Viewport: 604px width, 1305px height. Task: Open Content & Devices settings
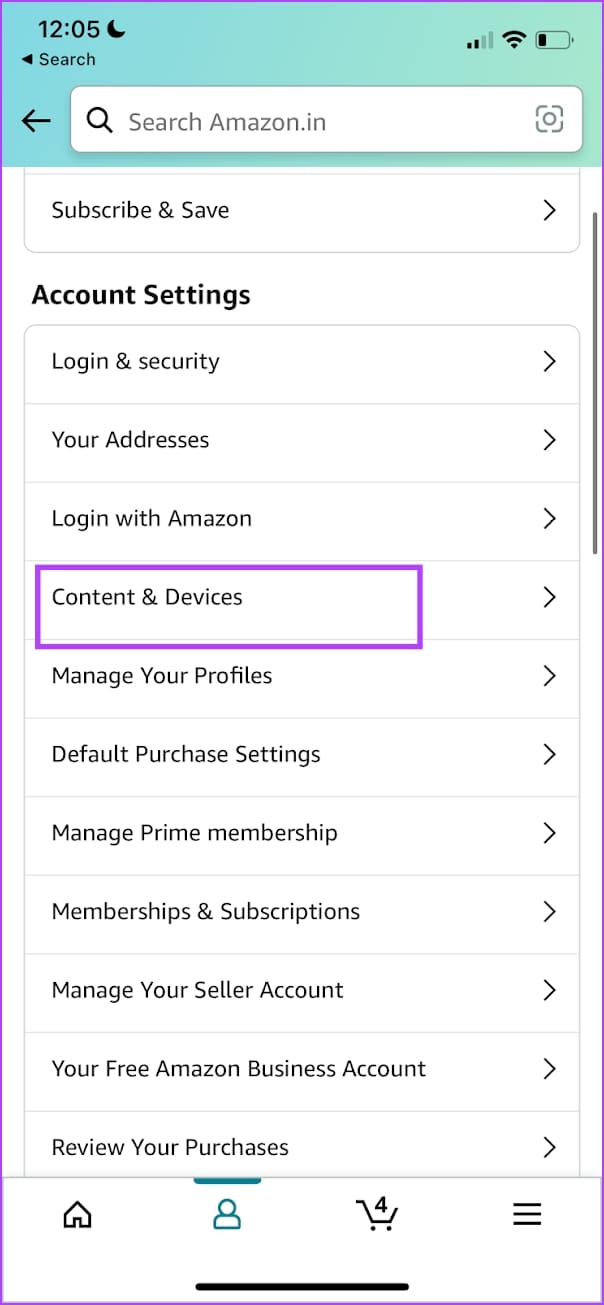pos(147,597)
